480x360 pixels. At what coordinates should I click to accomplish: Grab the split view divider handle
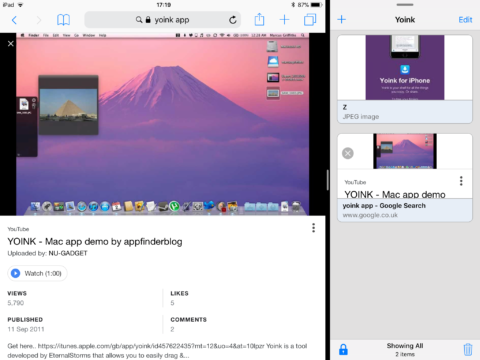click(328, 180)
